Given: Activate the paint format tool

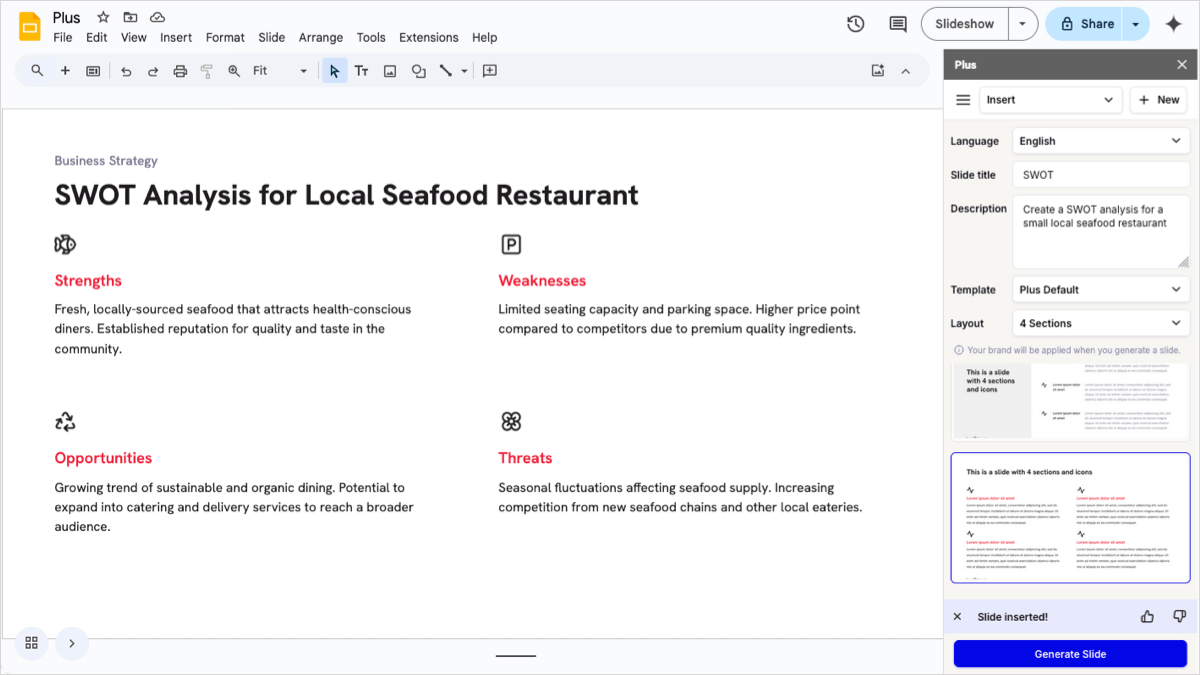Looking at the screenshot, I should coord(207,71).
